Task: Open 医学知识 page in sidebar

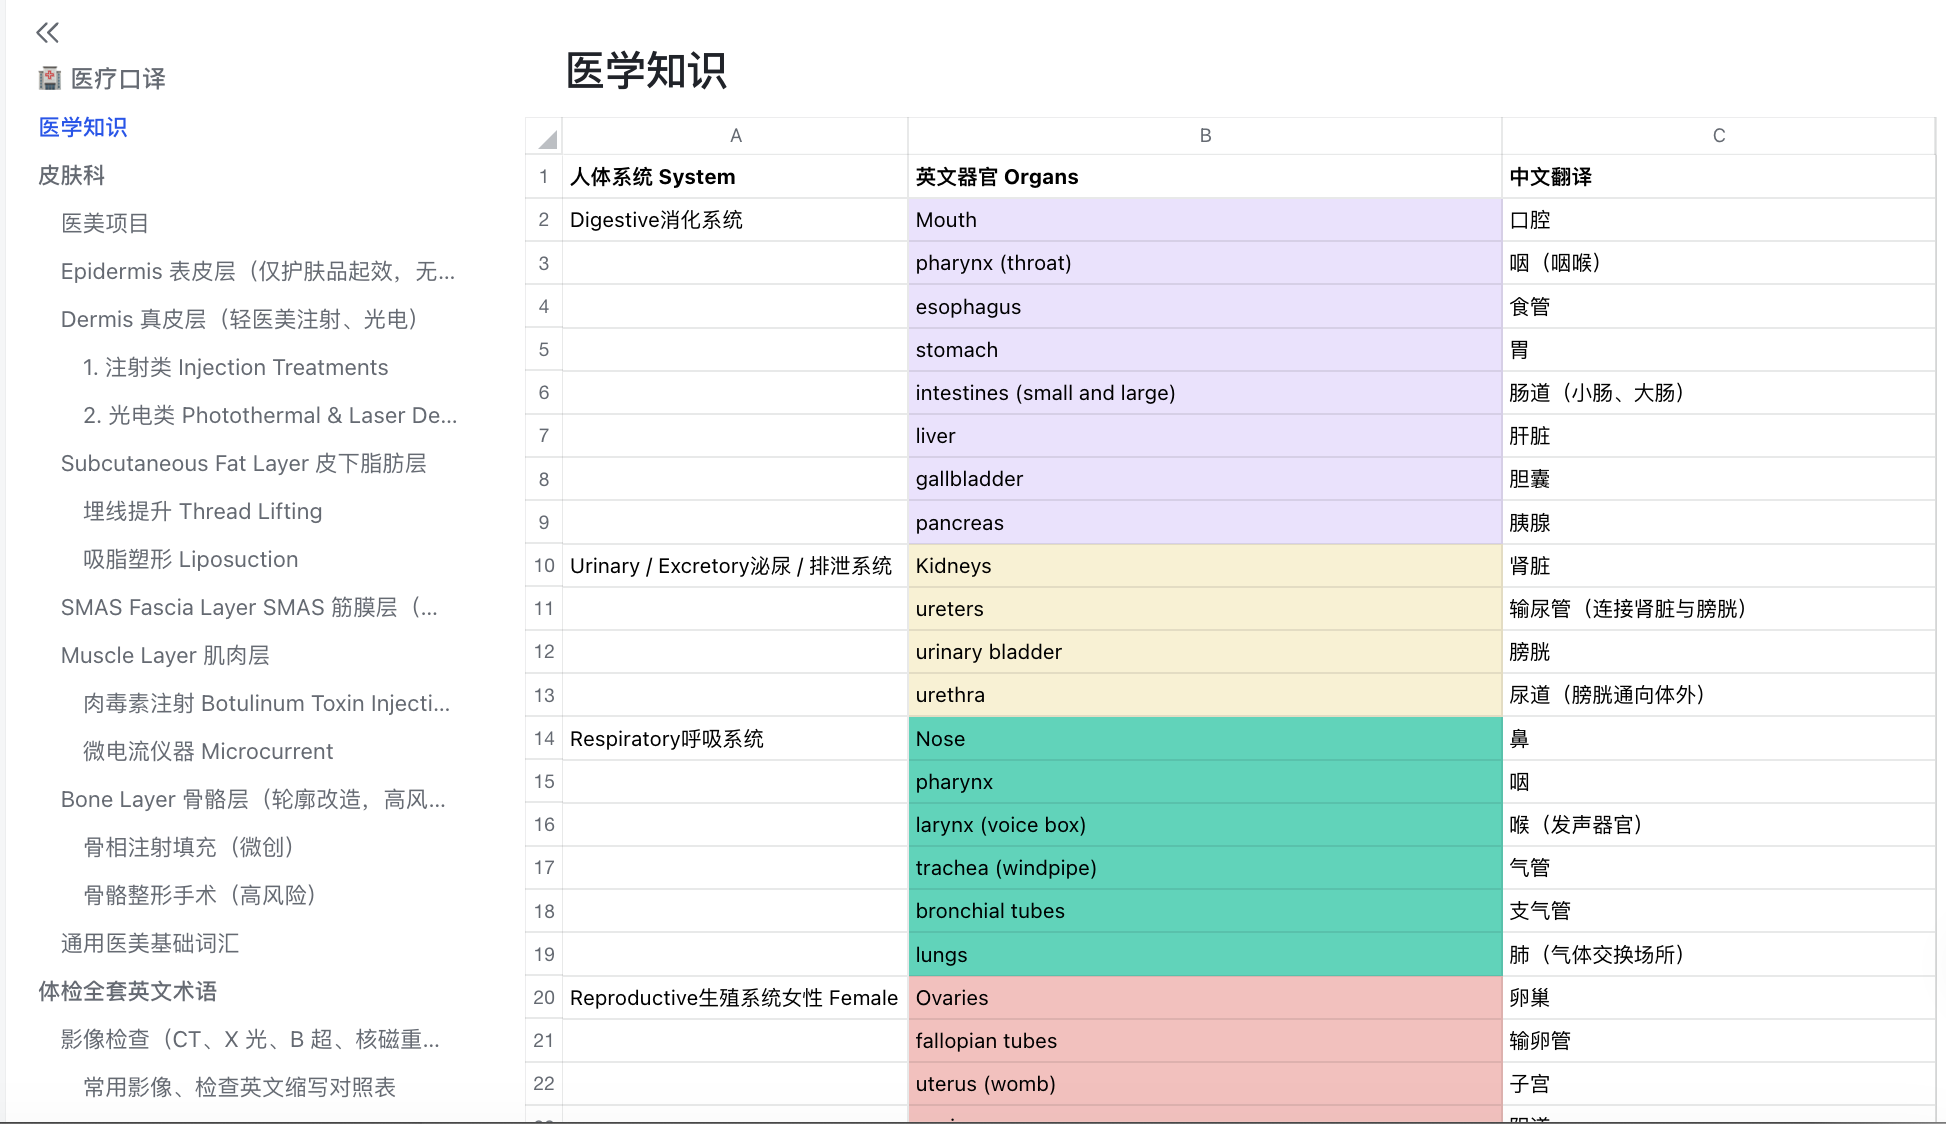Action: 83,127
